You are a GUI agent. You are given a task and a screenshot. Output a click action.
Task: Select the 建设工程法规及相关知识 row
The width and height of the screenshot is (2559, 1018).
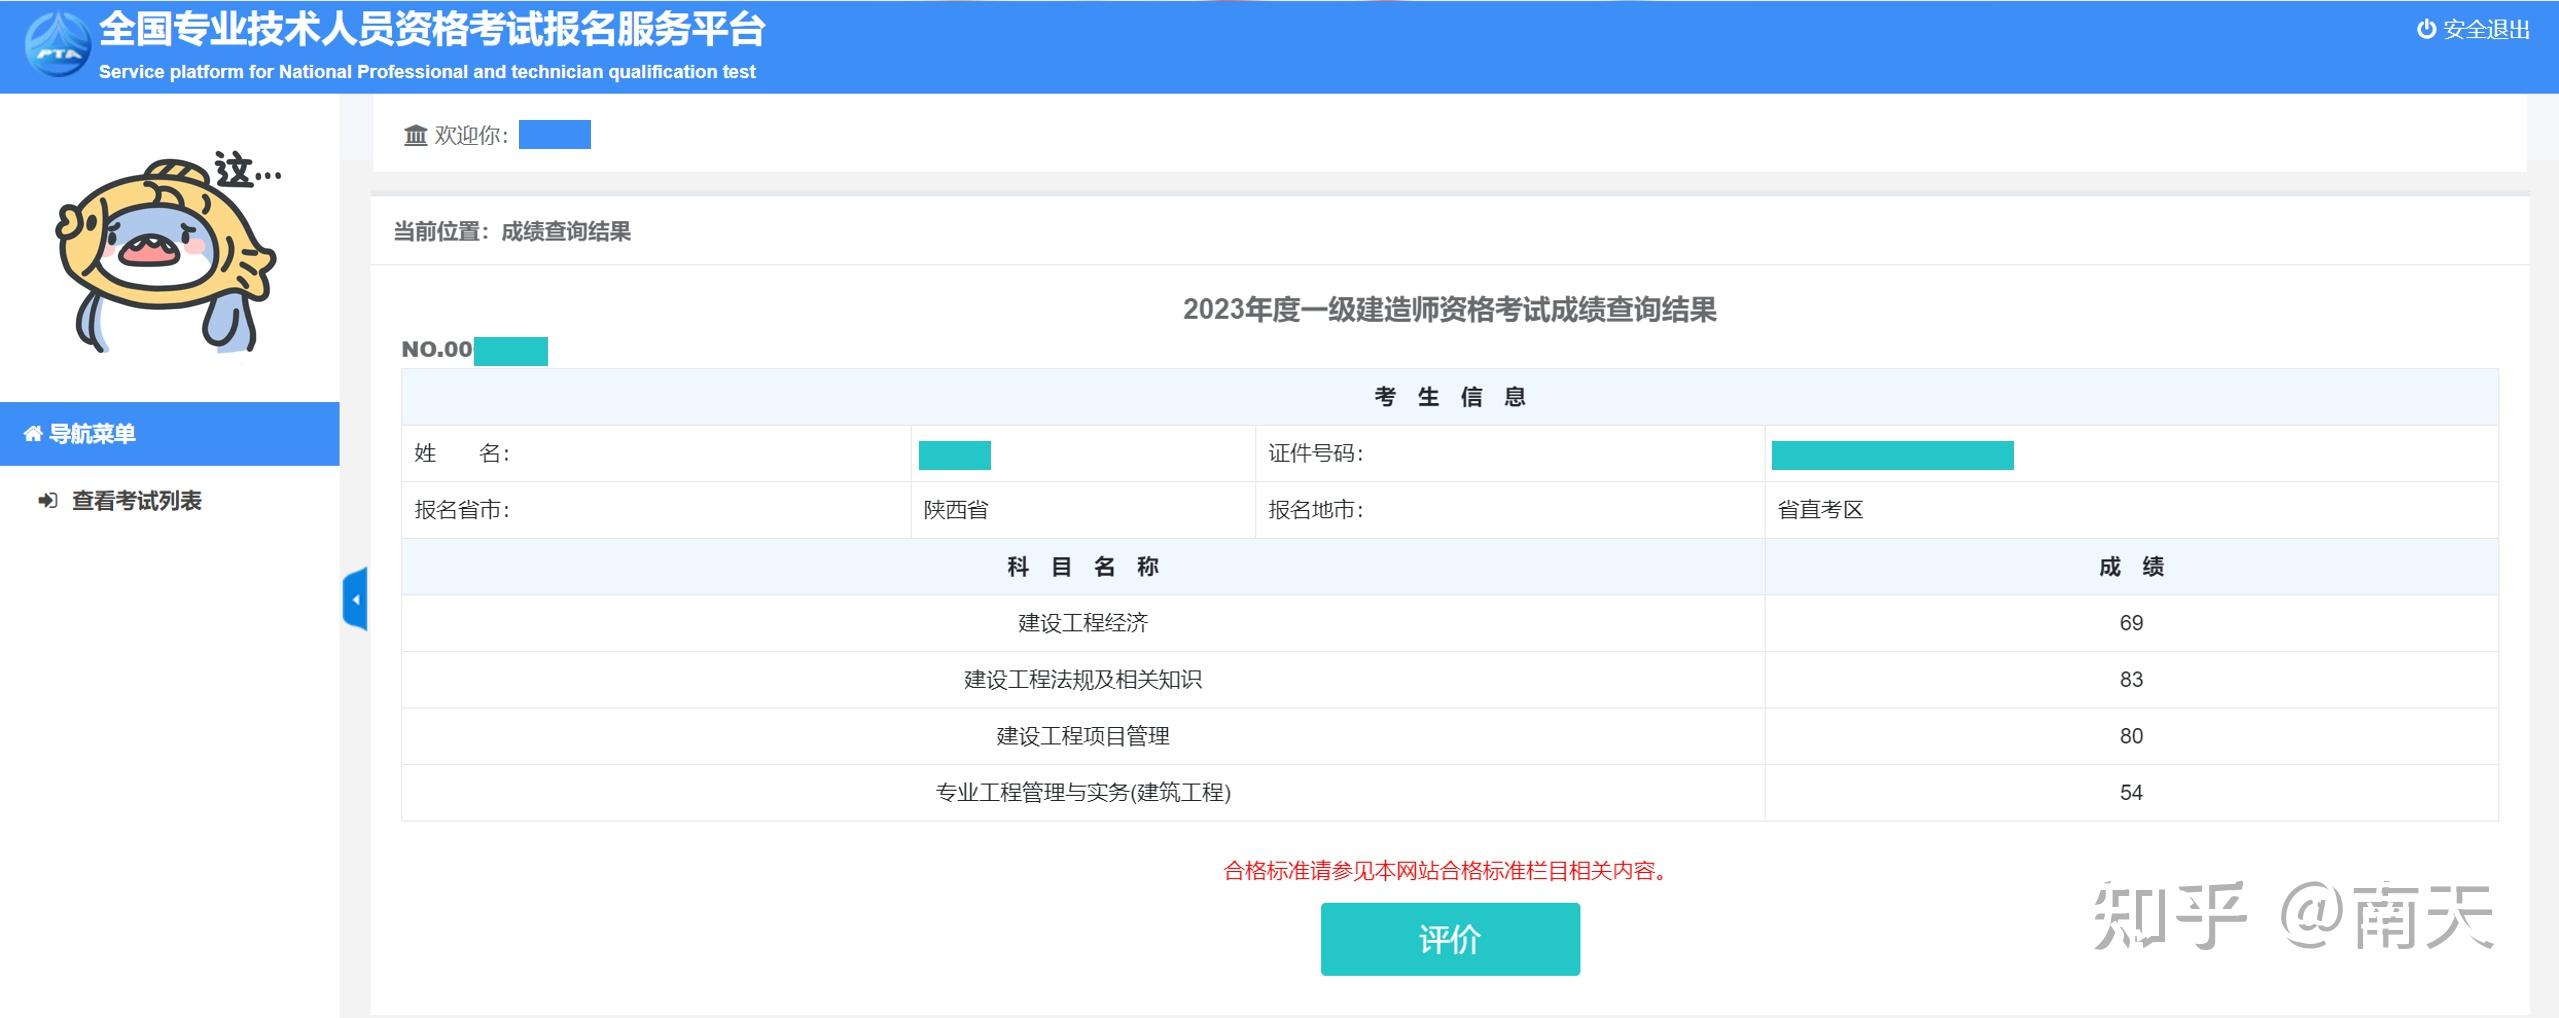click(1082, 679)
